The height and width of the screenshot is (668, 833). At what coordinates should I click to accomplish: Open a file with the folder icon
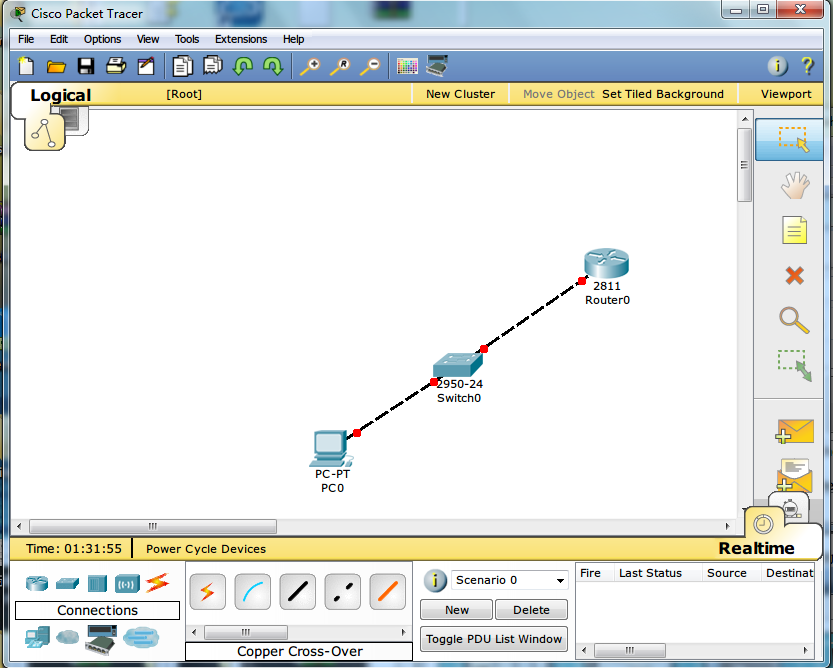pyautogui.click(x=56, y=66)
